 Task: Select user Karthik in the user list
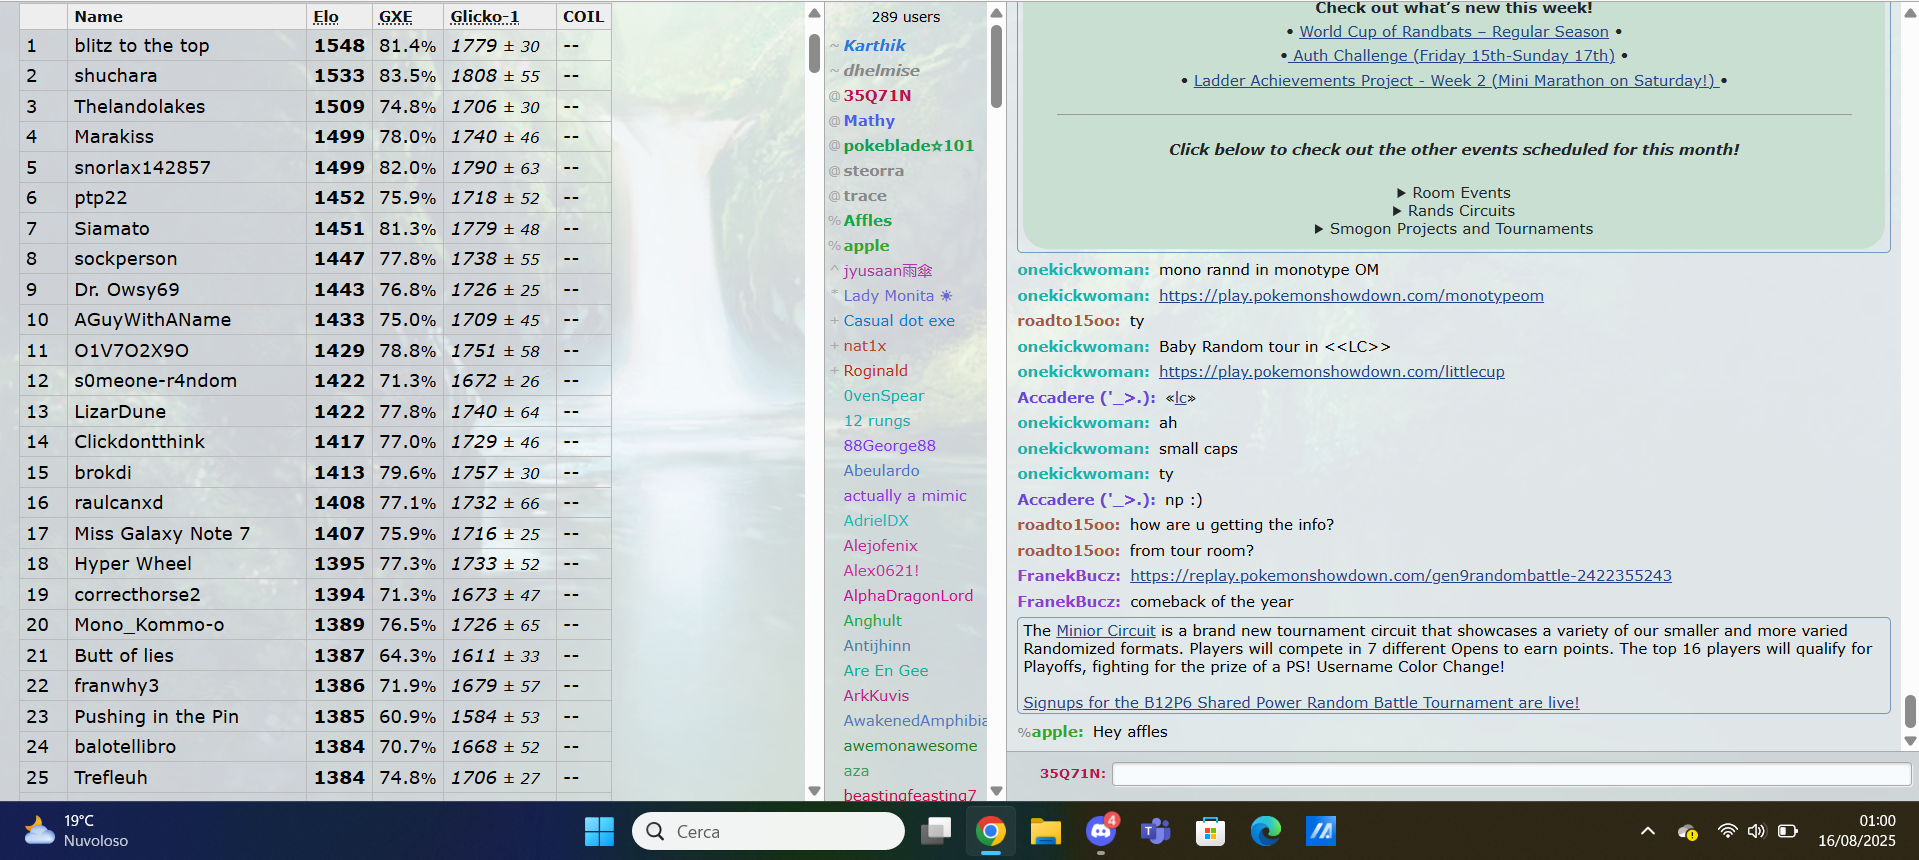874,46
